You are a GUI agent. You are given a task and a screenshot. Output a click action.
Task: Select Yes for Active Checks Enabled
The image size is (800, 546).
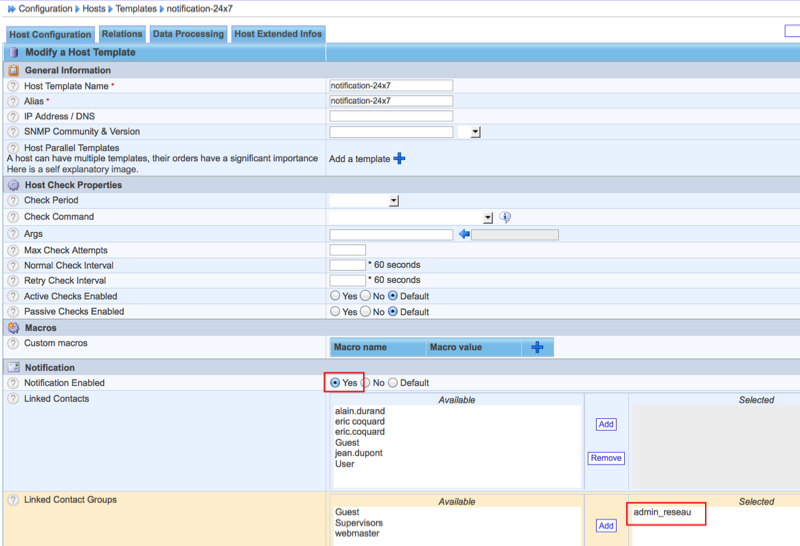(x=336, y=297)
